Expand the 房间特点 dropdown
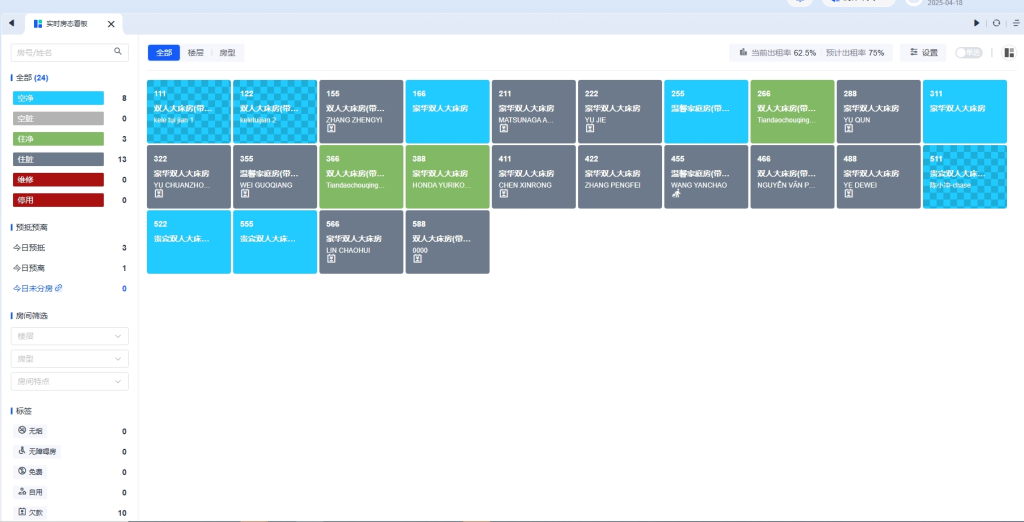The image size is (1024, 522). 70,381
